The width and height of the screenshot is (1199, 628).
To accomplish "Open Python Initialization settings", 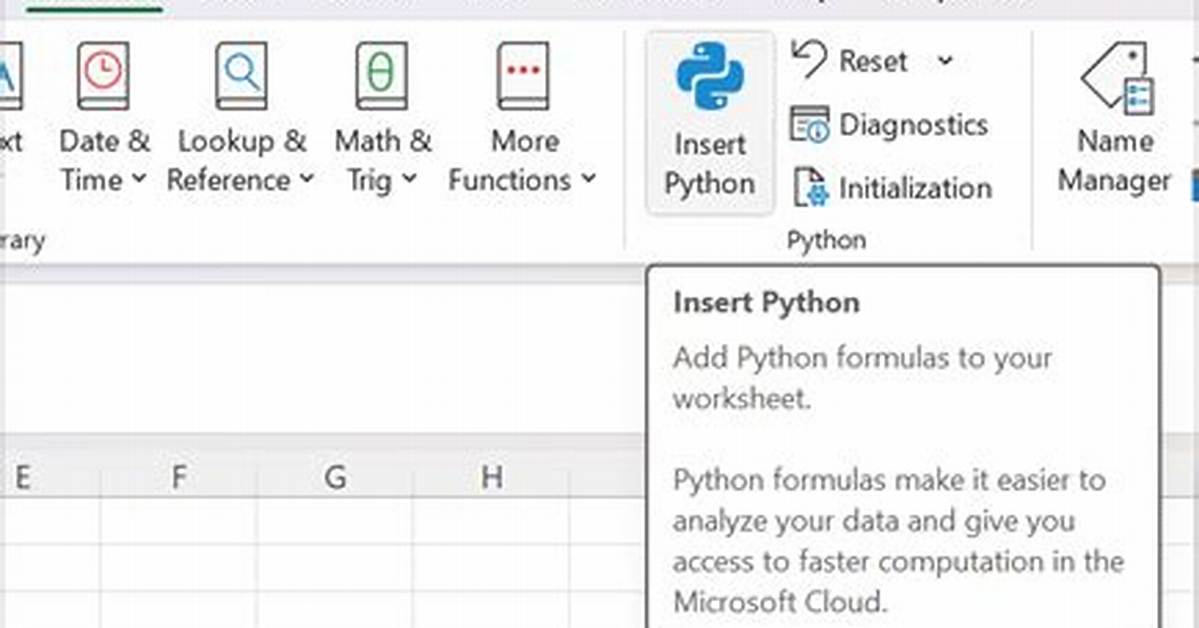I will tap(892, 187).
